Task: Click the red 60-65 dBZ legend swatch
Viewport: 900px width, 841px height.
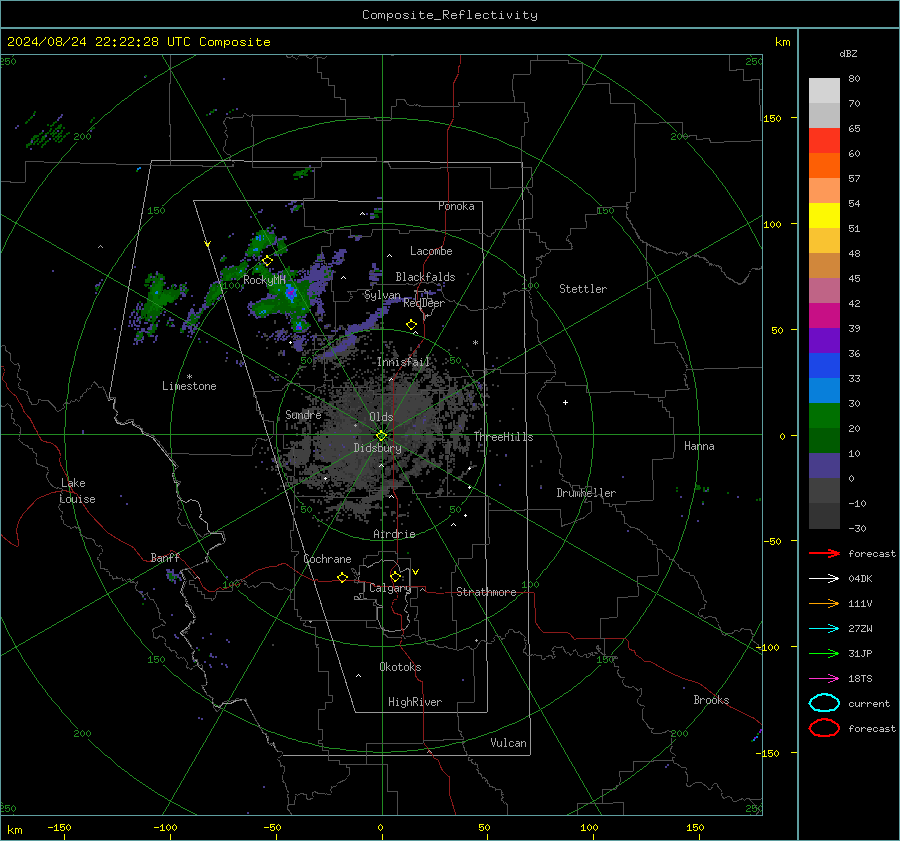Action: 824,141
